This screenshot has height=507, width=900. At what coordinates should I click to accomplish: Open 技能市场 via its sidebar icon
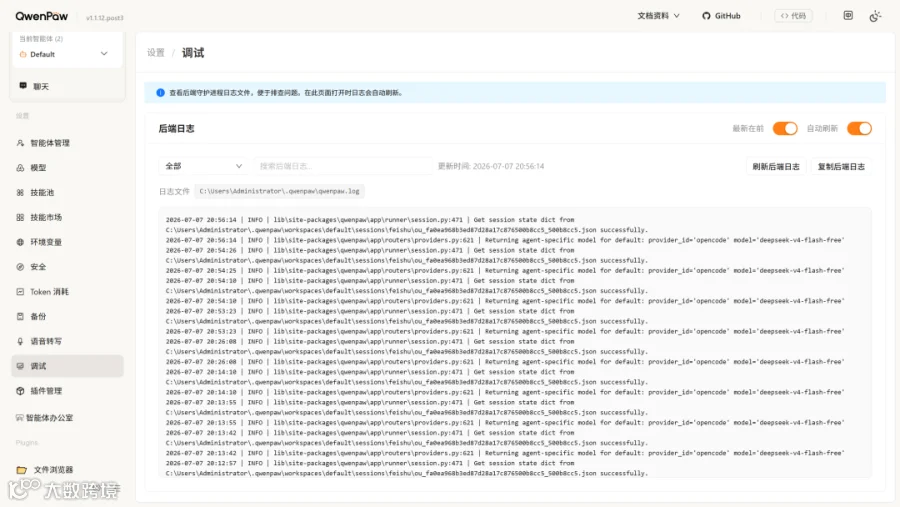tap(20, 217)
